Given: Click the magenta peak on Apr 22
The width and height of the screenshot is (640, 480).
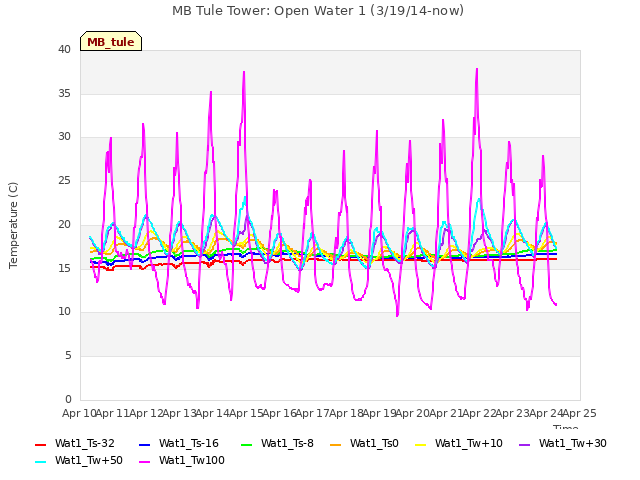Looking at the screenshot, I should 477,69.
